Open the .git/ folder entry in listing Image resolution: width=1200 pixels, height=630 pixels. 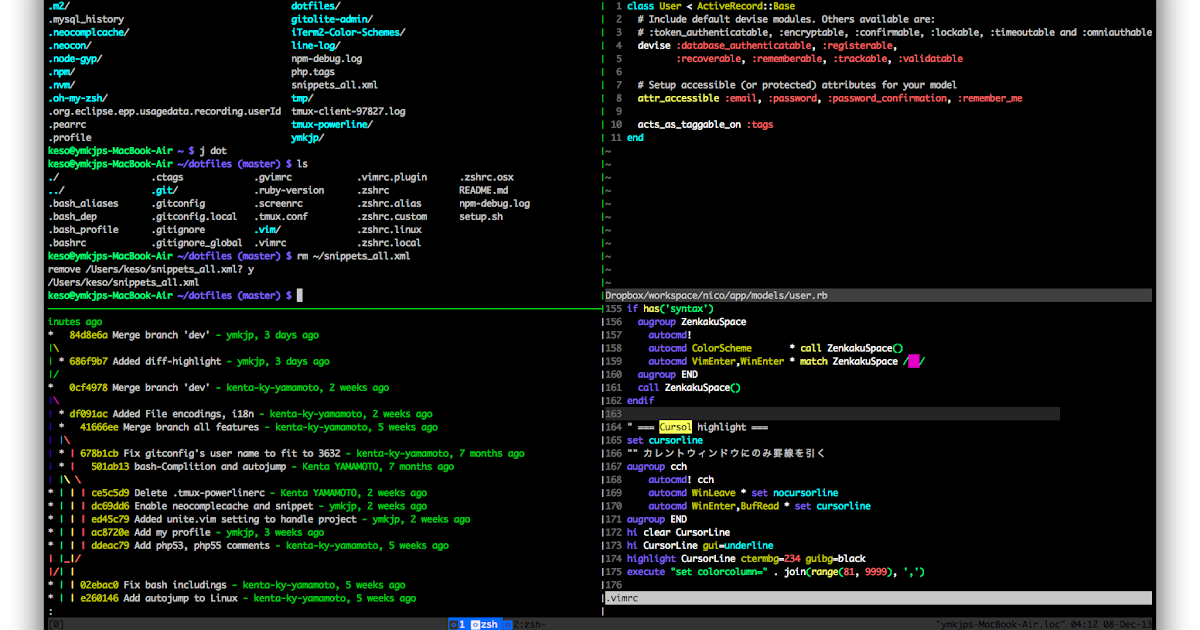(x=162, y=190)
